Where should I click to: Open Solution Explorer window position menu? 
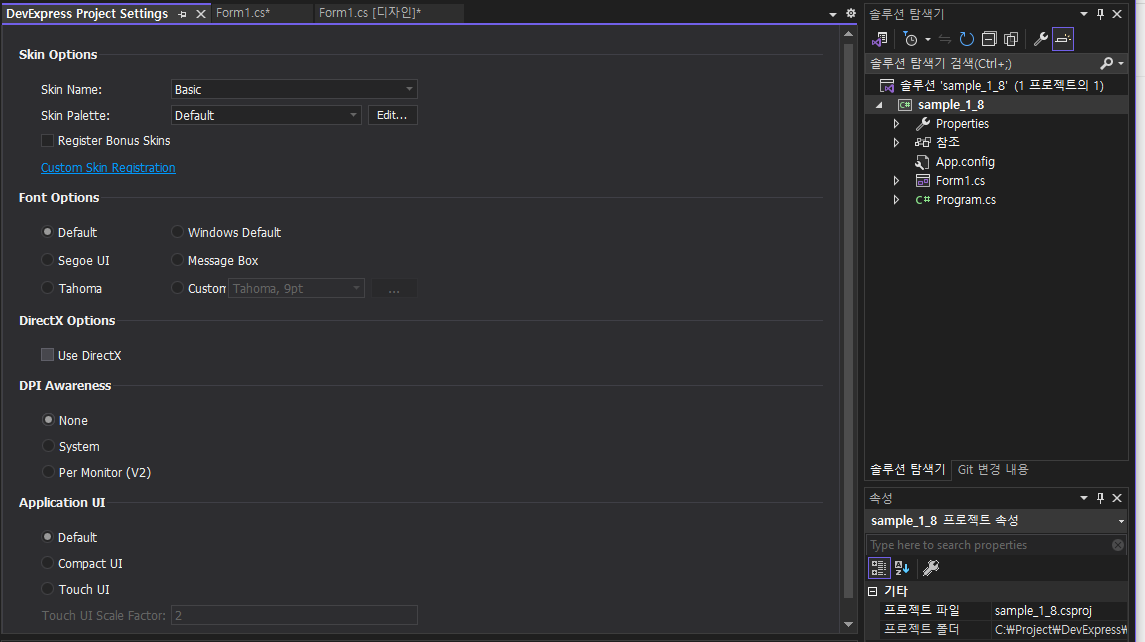tap(1084, 14)
